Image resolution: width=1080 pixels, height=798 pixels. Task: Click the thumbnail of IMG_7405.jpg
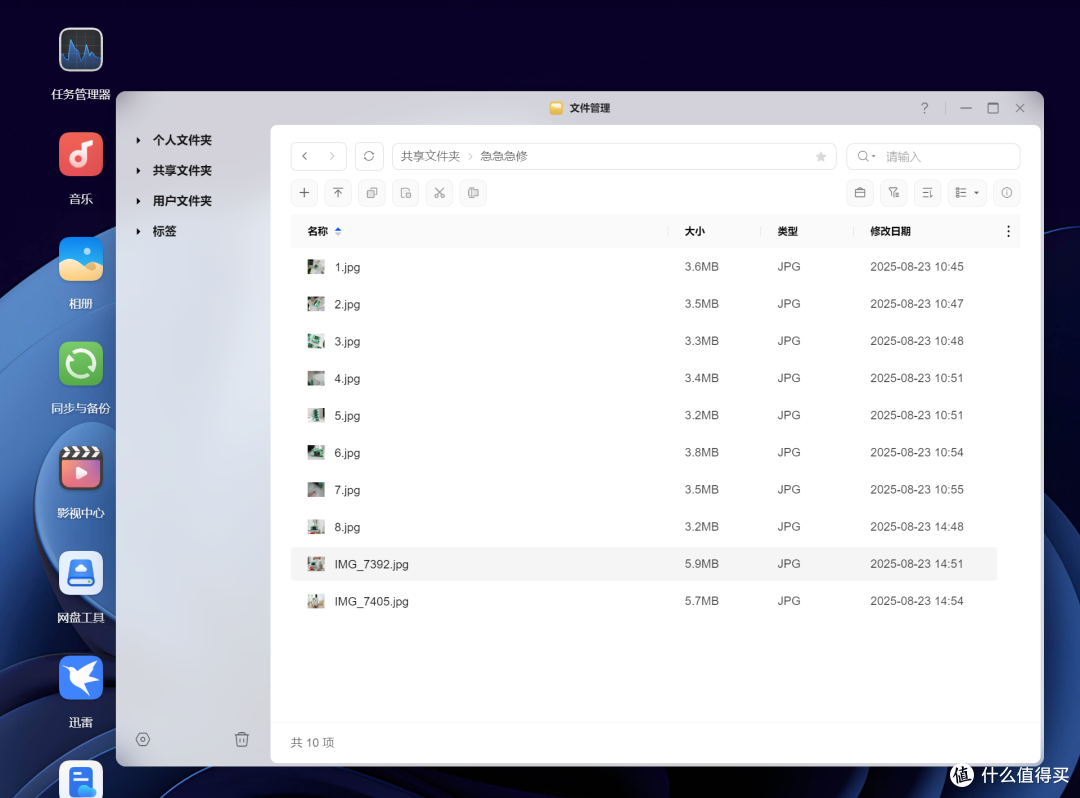point(315,601)
